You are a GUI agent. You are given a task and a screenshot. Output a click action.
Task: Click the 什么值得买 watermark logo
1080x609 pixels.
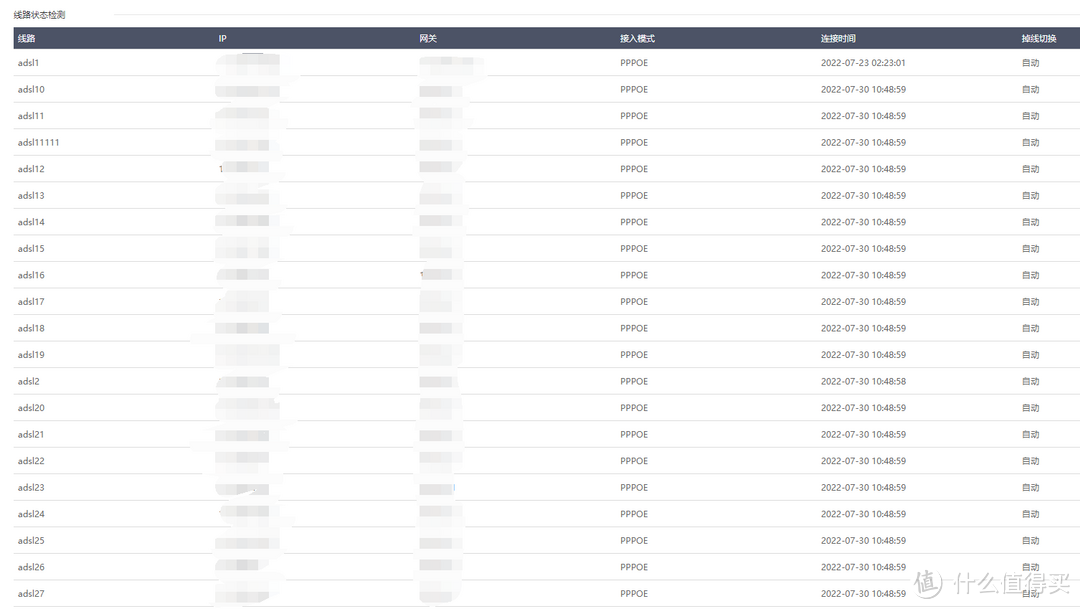pyautogui.click(x=992, y=581)
